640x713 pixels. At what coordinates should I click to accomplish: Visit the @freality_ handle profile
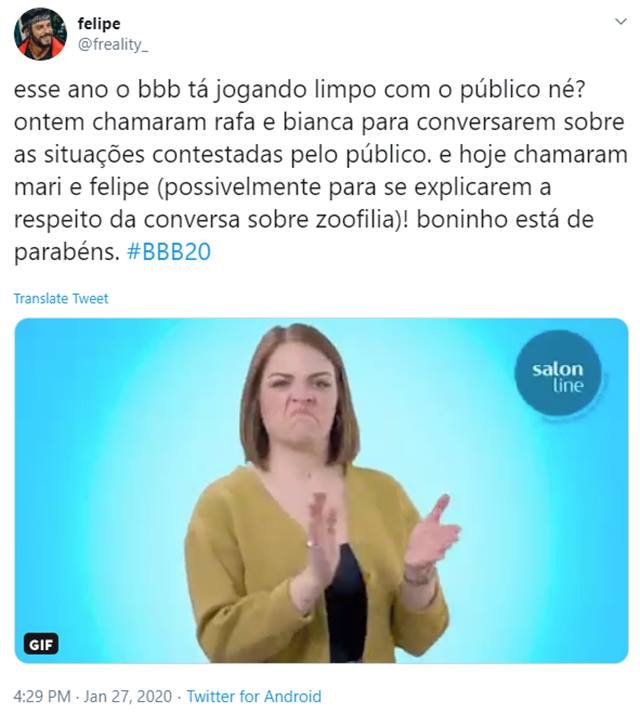tap(113, 45)
